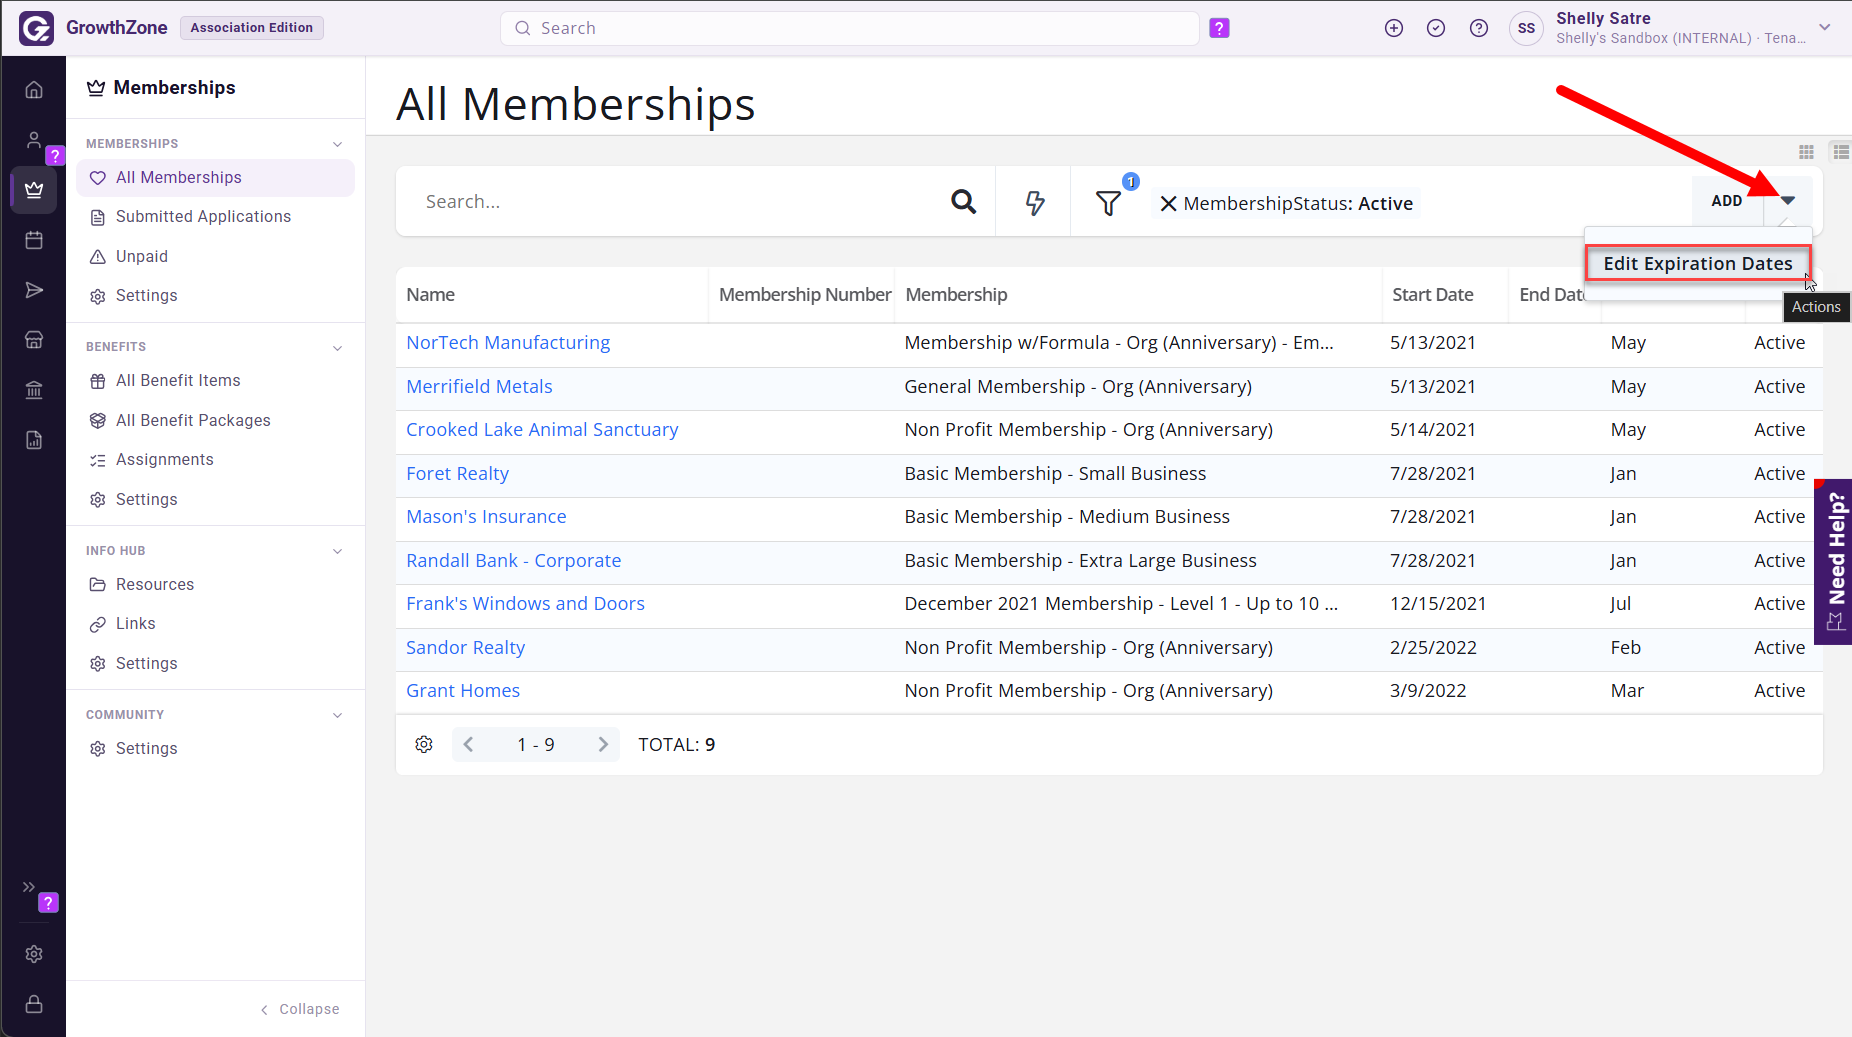Image resolution: width=1852 pixels, height=1037 pixels.
Task: Open Grant Homes membership
Action: pyautogui.click(x=463, y=691)
